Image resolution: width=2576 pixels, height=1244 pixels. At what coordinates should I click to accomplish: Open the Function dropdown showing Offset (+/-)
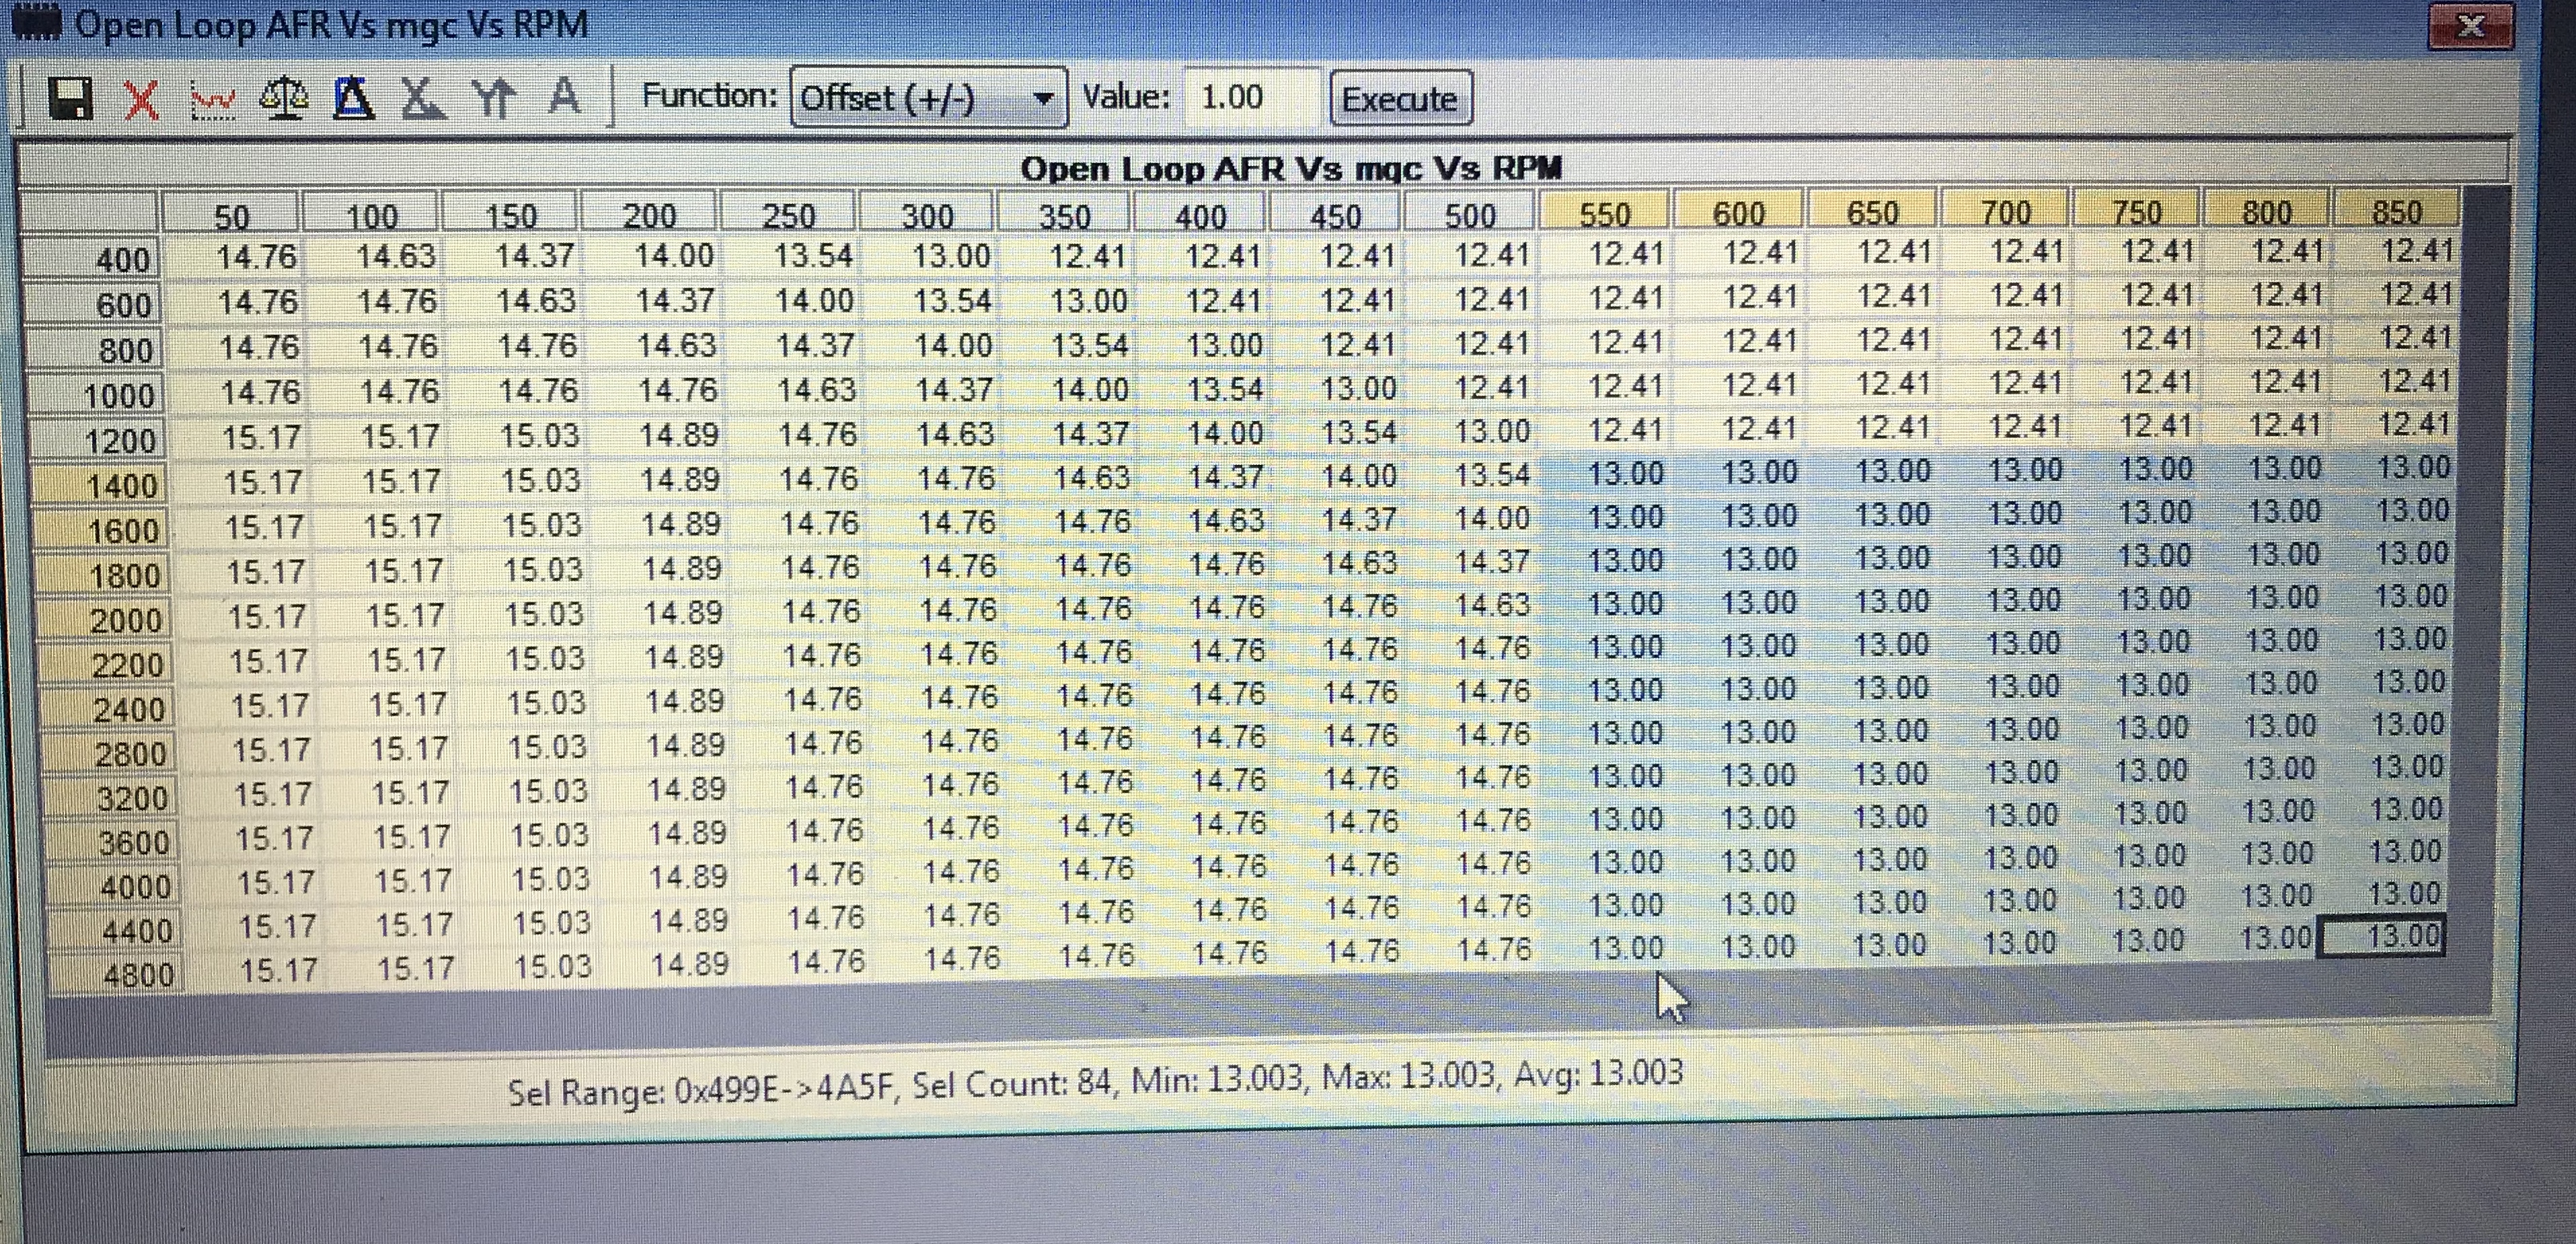point(928,97)
